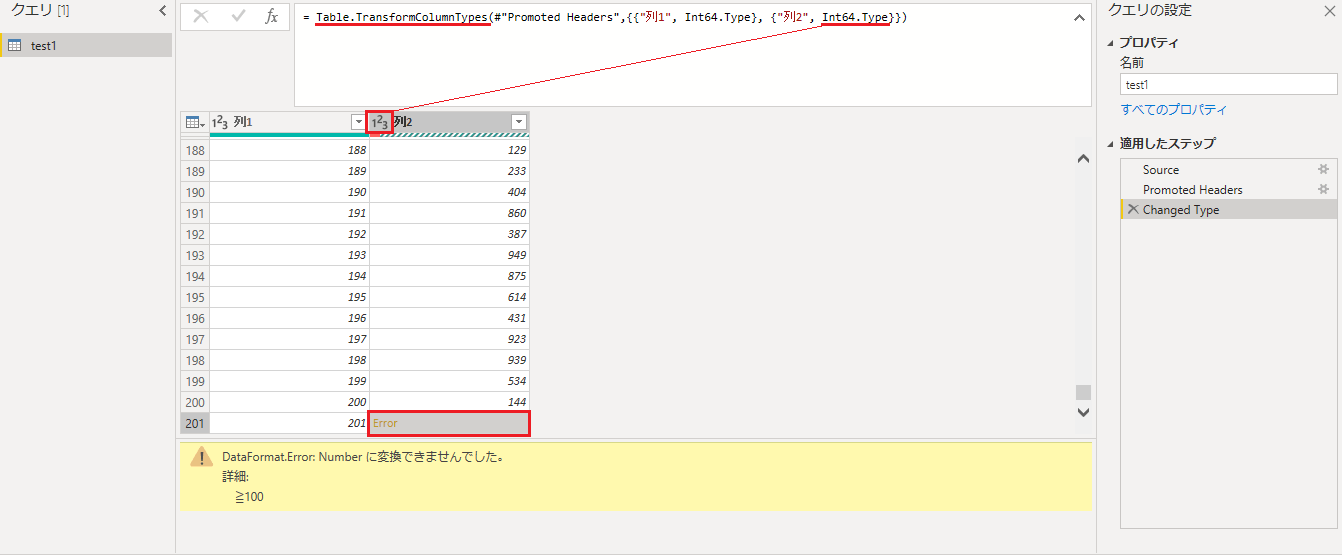Image resolution: width=1342 pixels, height=555 pixels.
Task: Select the 列1 column header
Action: click(x=289, y=122)
